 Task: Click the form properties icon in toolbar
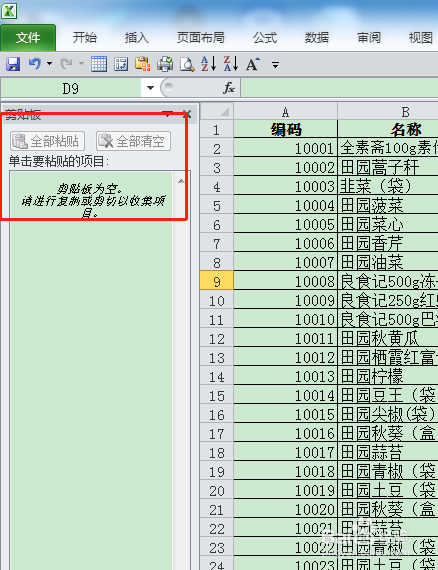[x=121, y=64]
